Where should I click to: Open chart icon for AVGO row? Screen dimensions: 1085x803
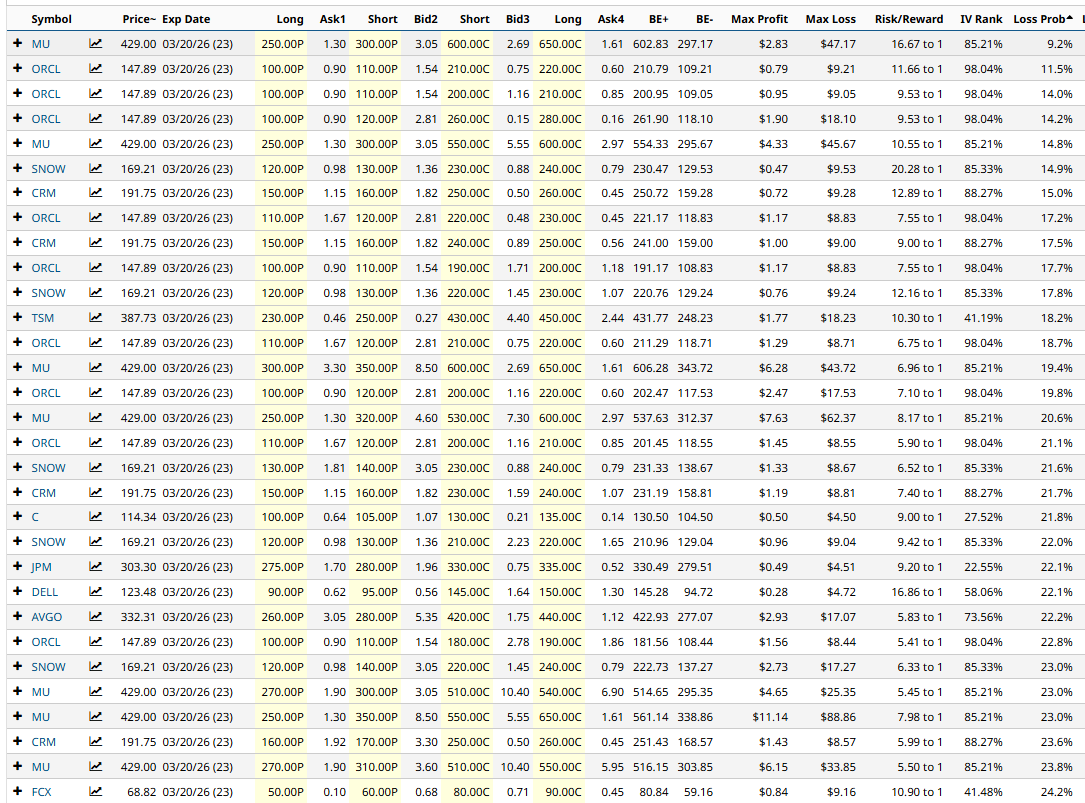tap(95, 617)
